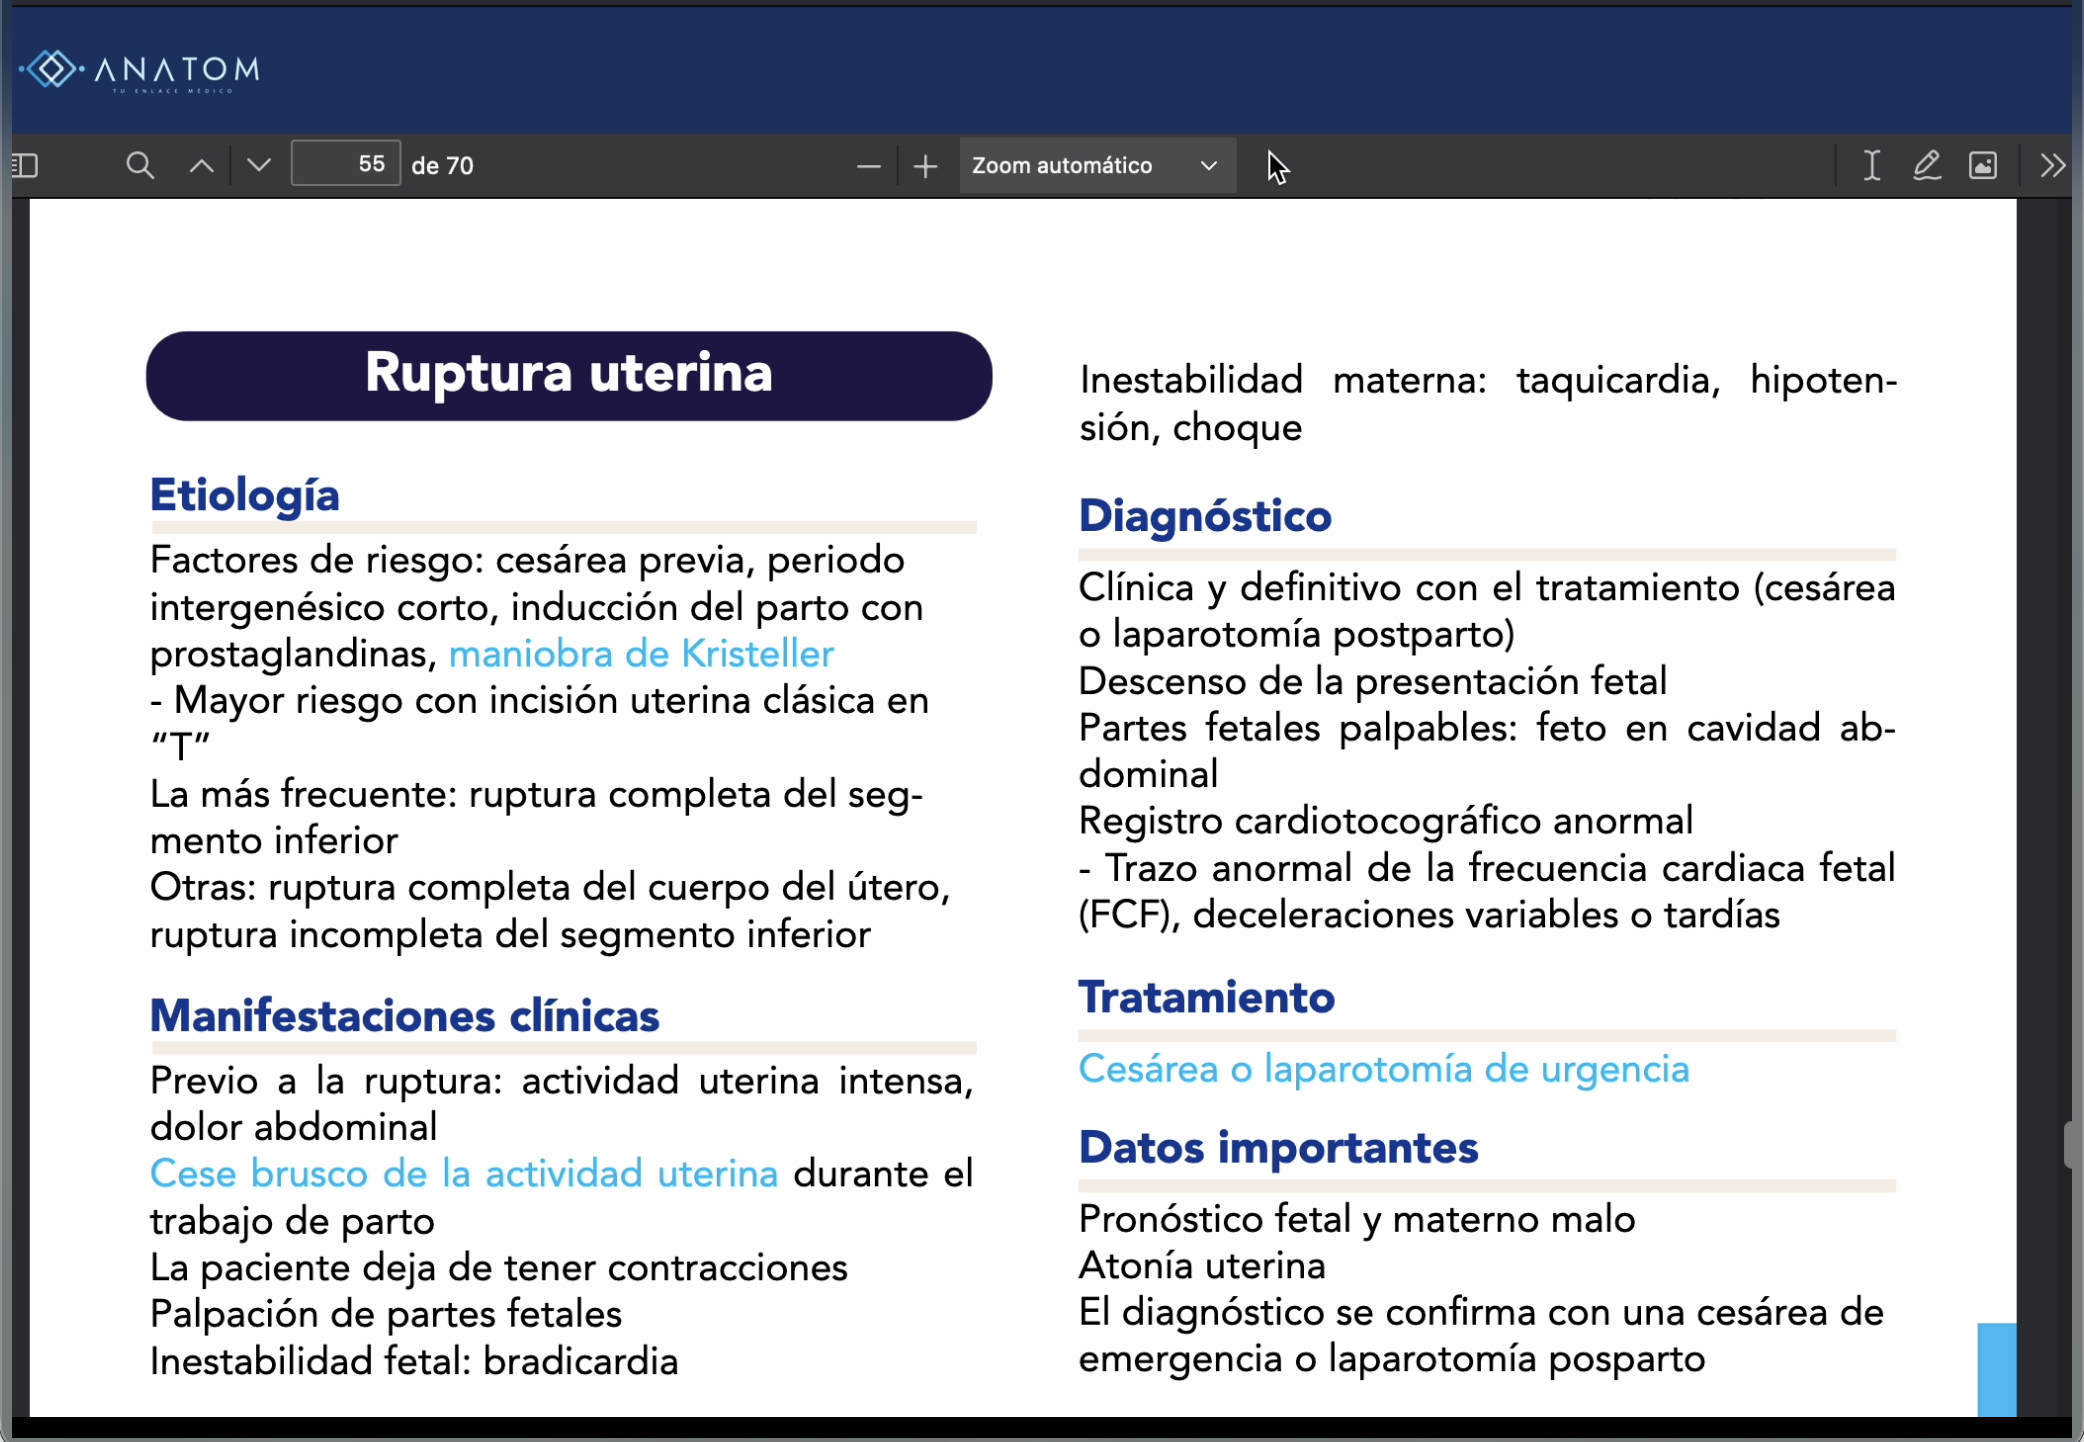Click highlighted text Cese brusco de la actividad uterina

click(x=463, y=1173)
